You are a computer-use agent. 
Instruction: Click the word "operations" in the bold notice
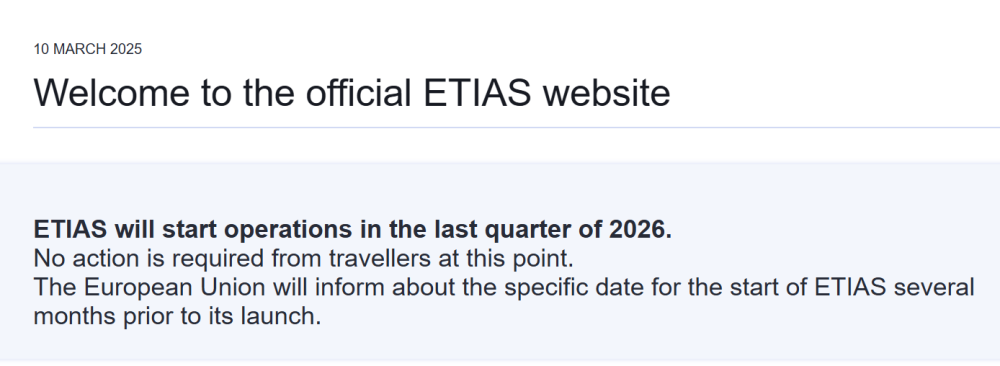[x=290, y=230]
